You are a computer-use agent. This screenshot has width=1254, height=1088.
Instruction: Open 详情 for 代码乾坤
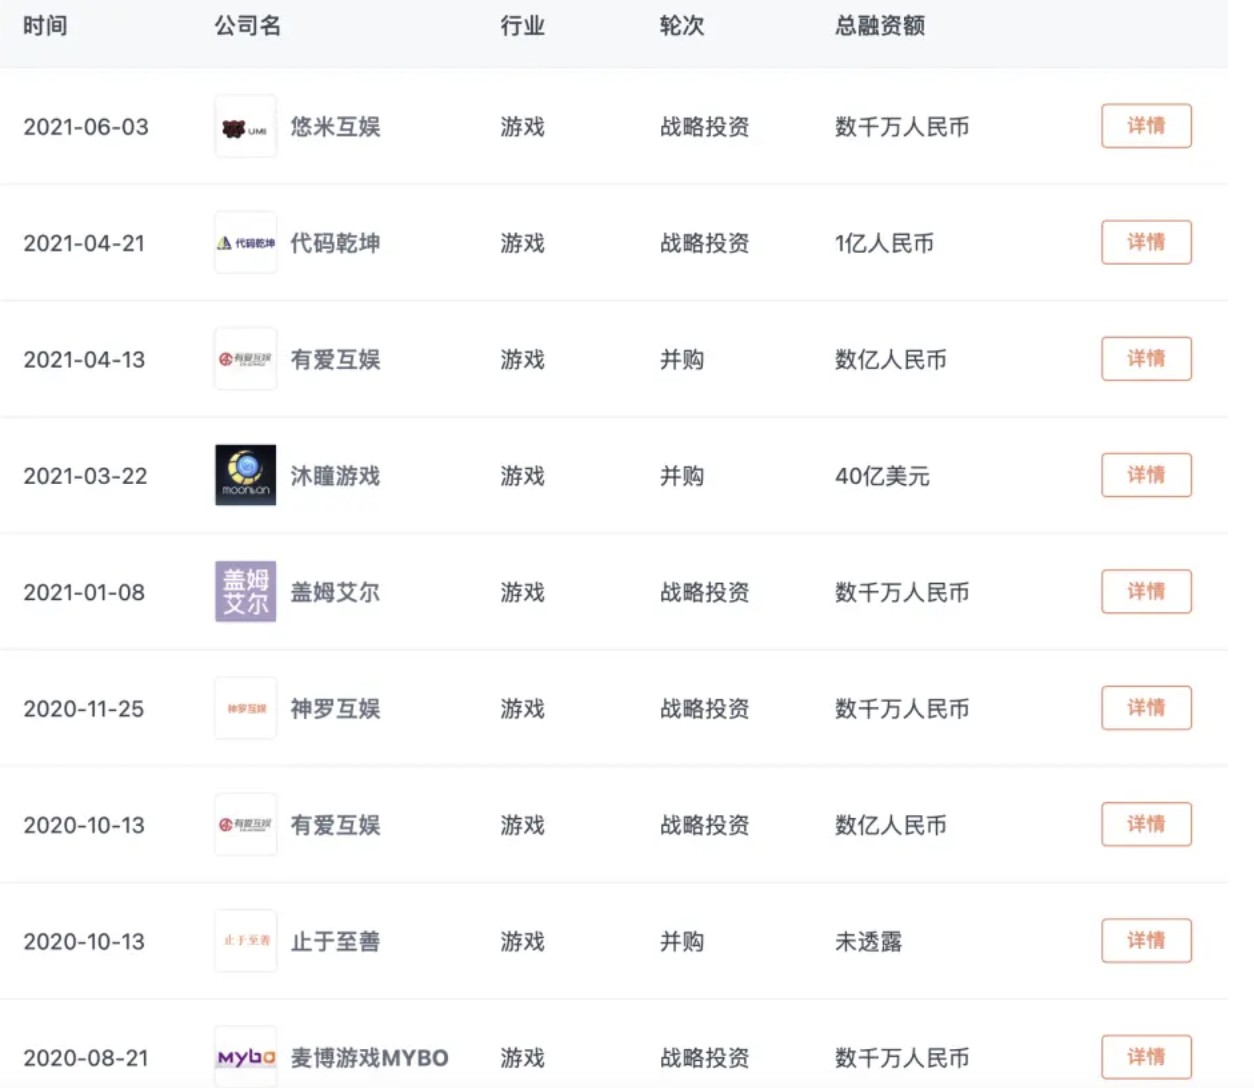1146,242
